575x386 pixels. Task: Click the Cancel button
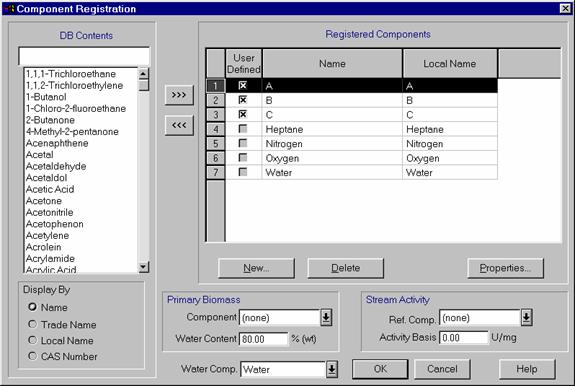click(x=442, y=369)
